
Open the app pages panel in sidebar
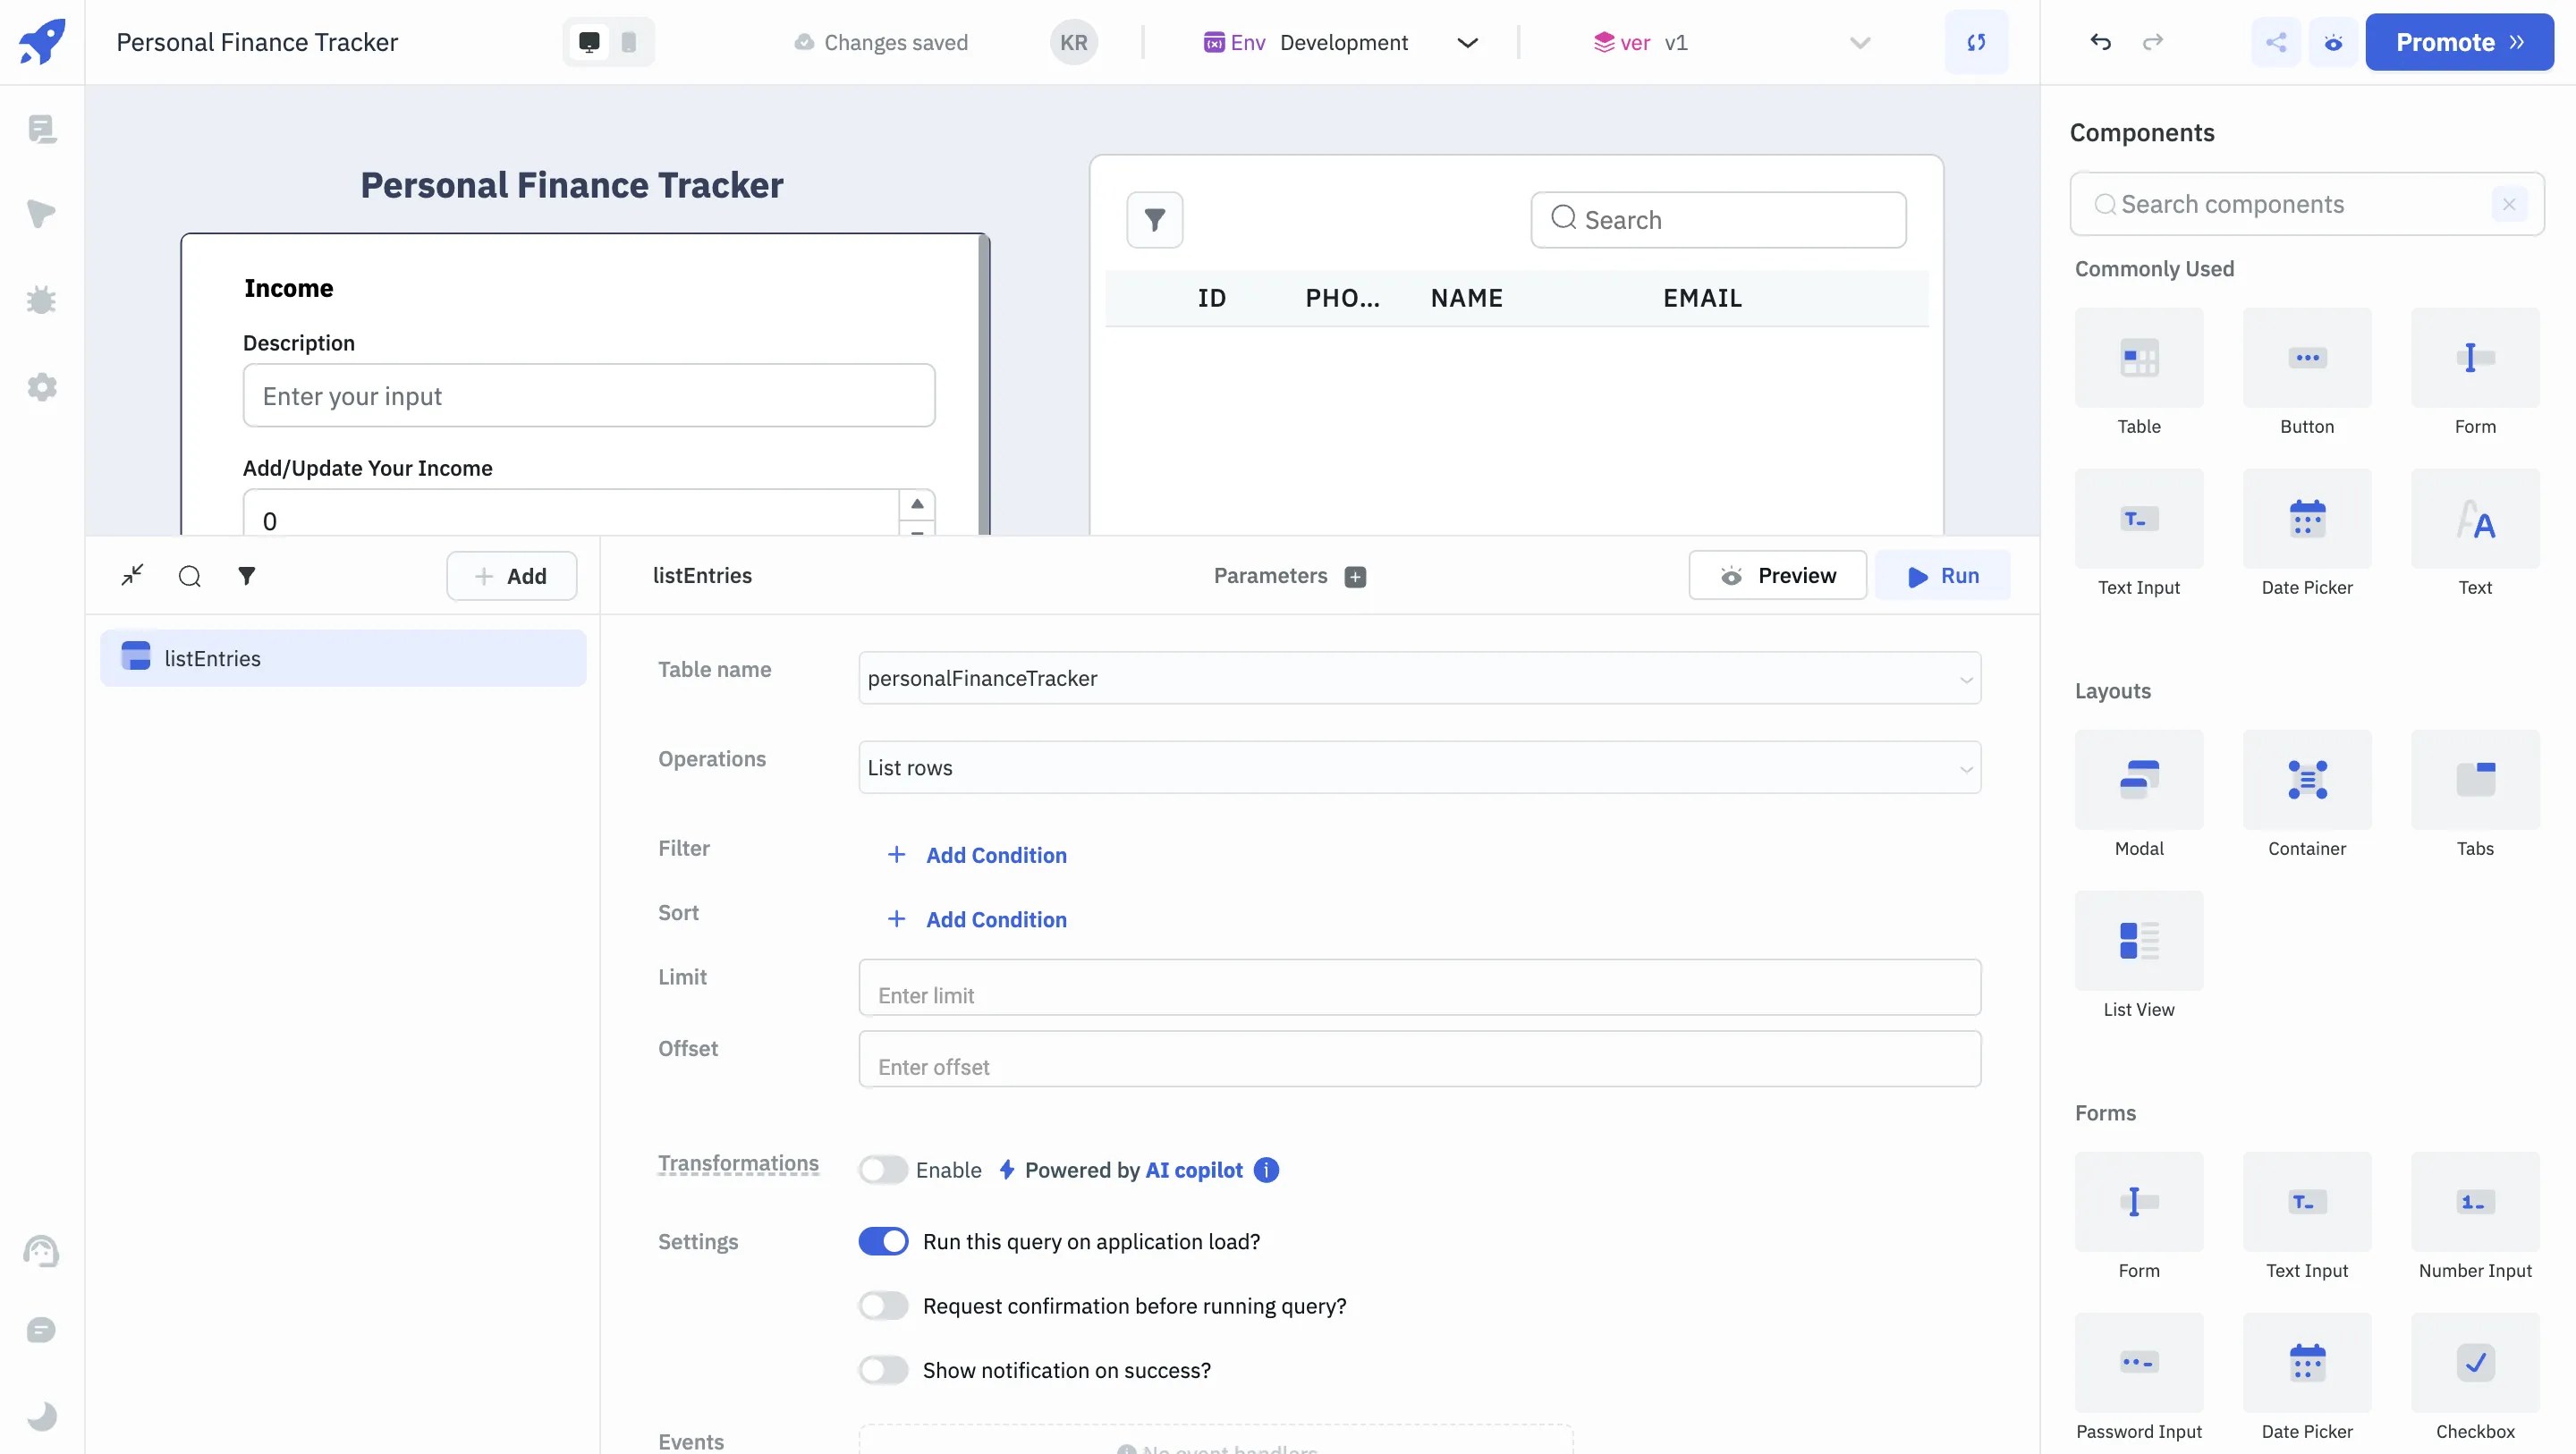42,128
